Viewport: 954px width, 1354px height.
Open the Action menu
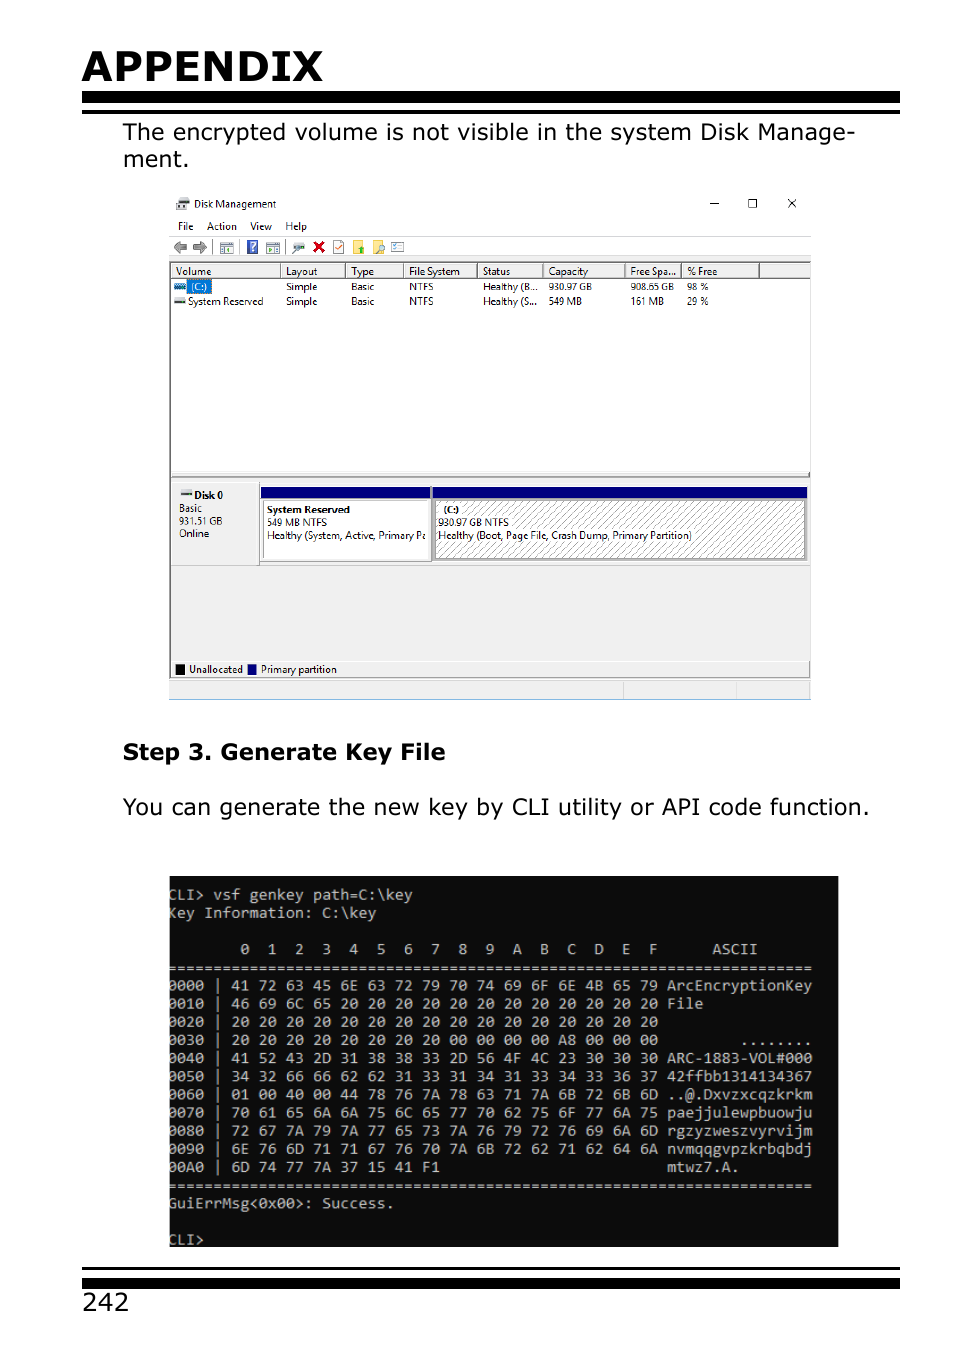point(222,226)
